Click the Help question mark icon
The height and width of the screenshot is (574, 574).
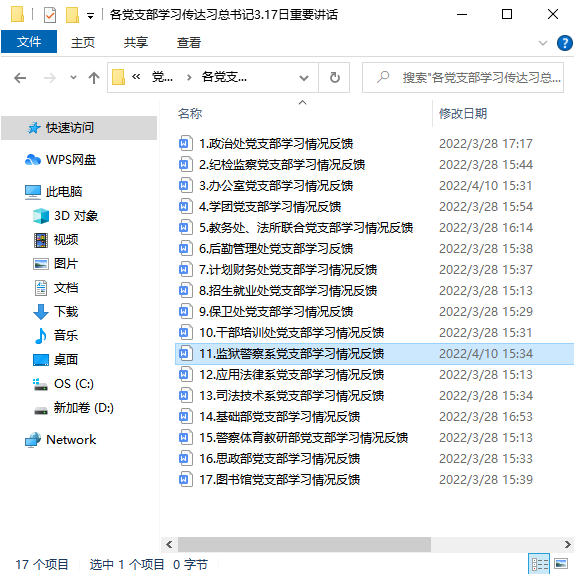point(564,43)
